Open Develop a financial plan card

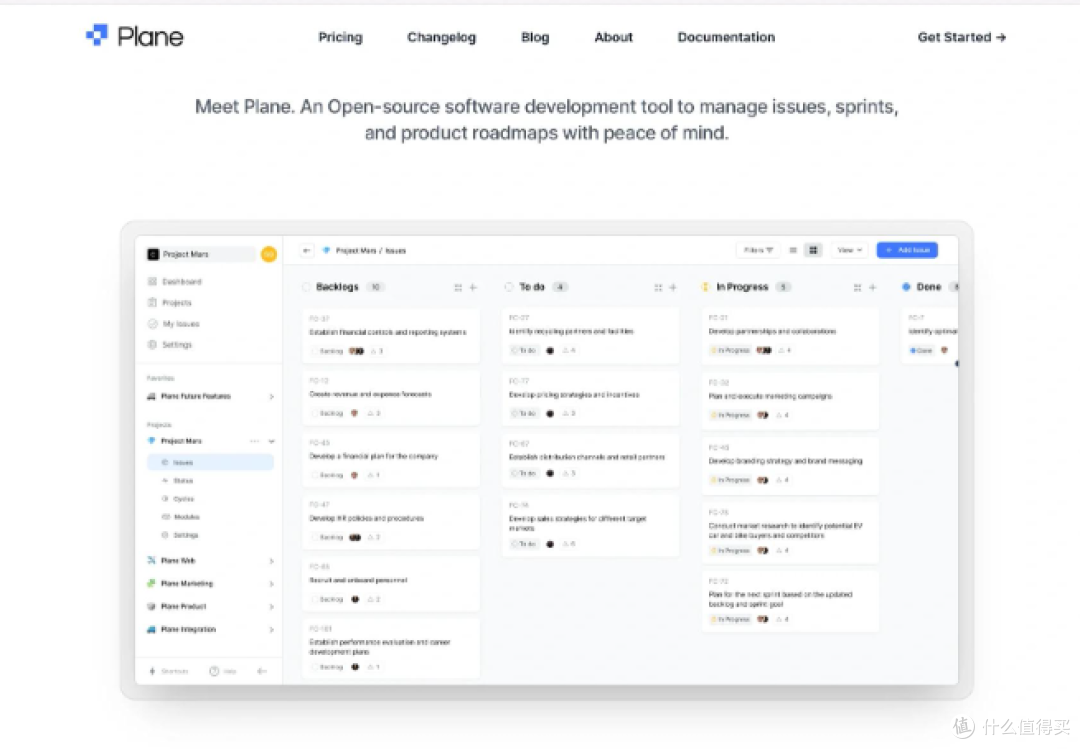391,460
